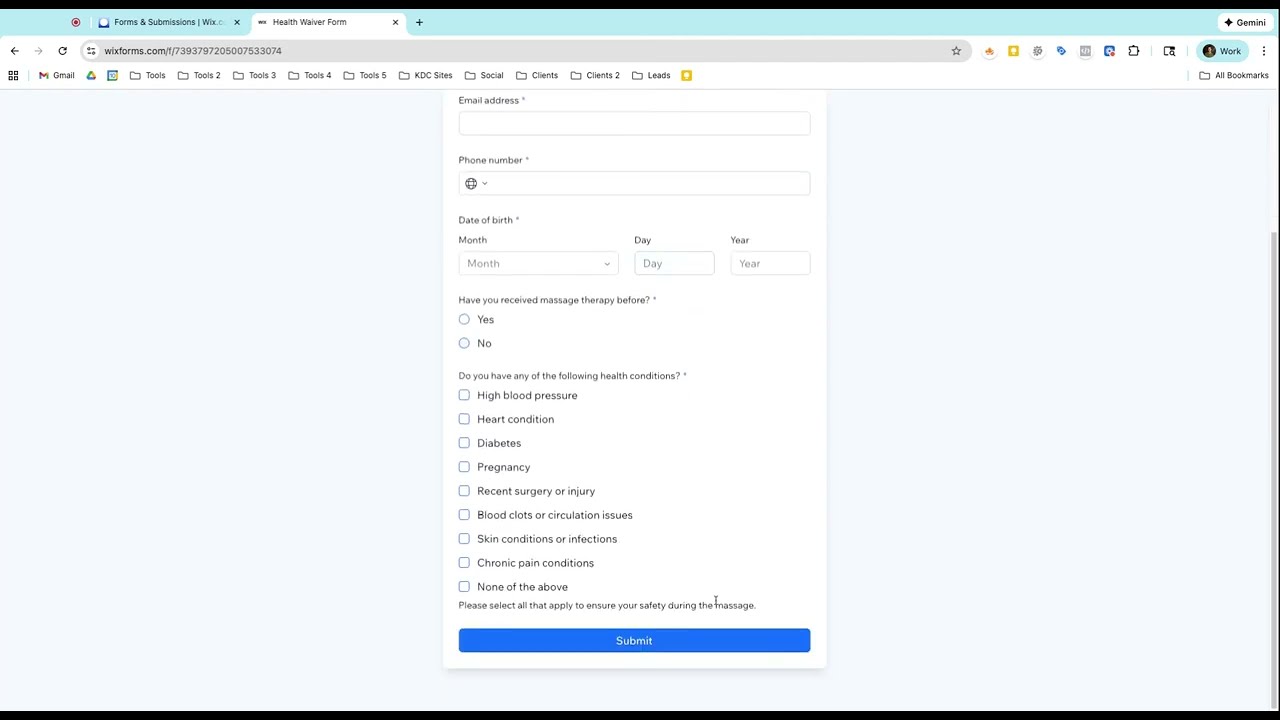Image resolution: width=1280 pixels, height=720 pixels.
Task: Open the All Bookmarks folder
Action: tap(1234, 75)
